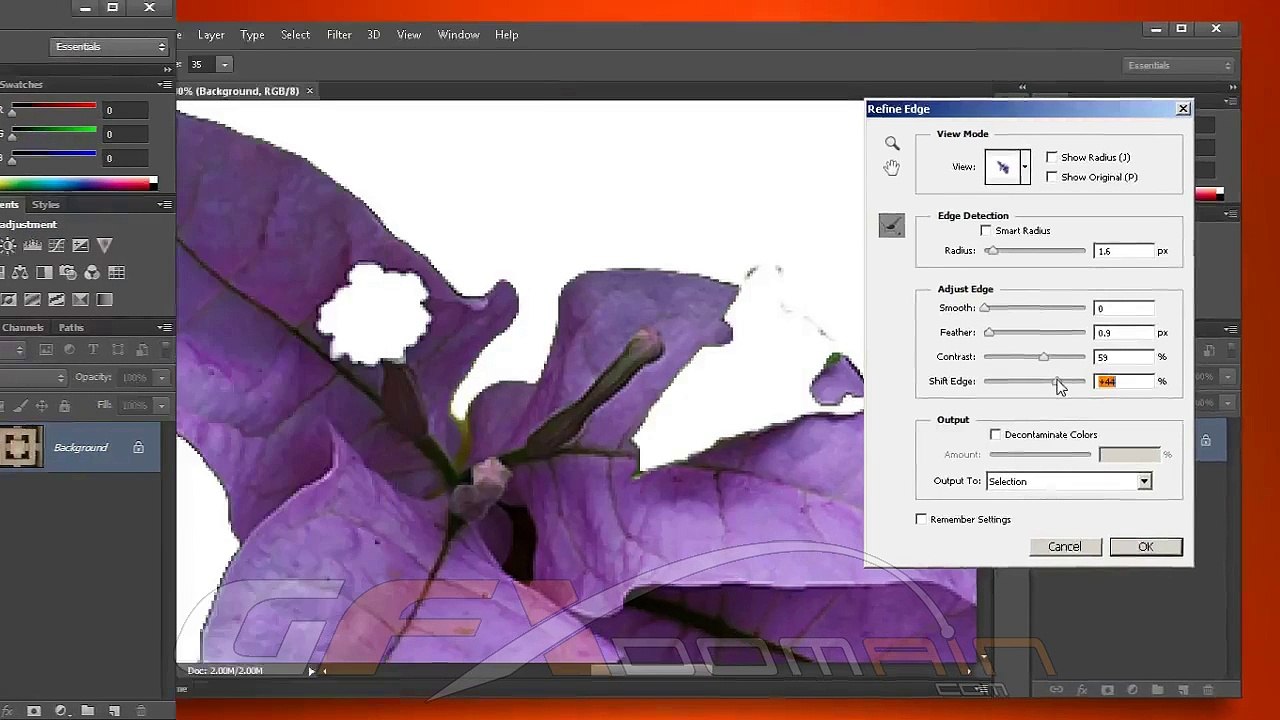Add a Threshold adjustment
The height and width of the screenshot is (720, 1280).
pyautogui.click(x=56, y=299)
